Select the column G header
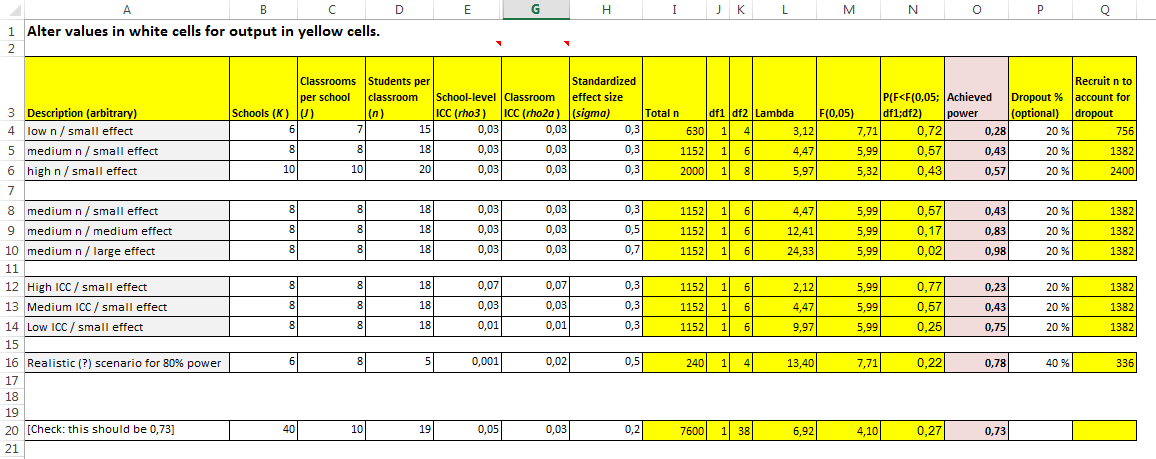Viewport: 1156px width, 459px height. click(535, 9)
